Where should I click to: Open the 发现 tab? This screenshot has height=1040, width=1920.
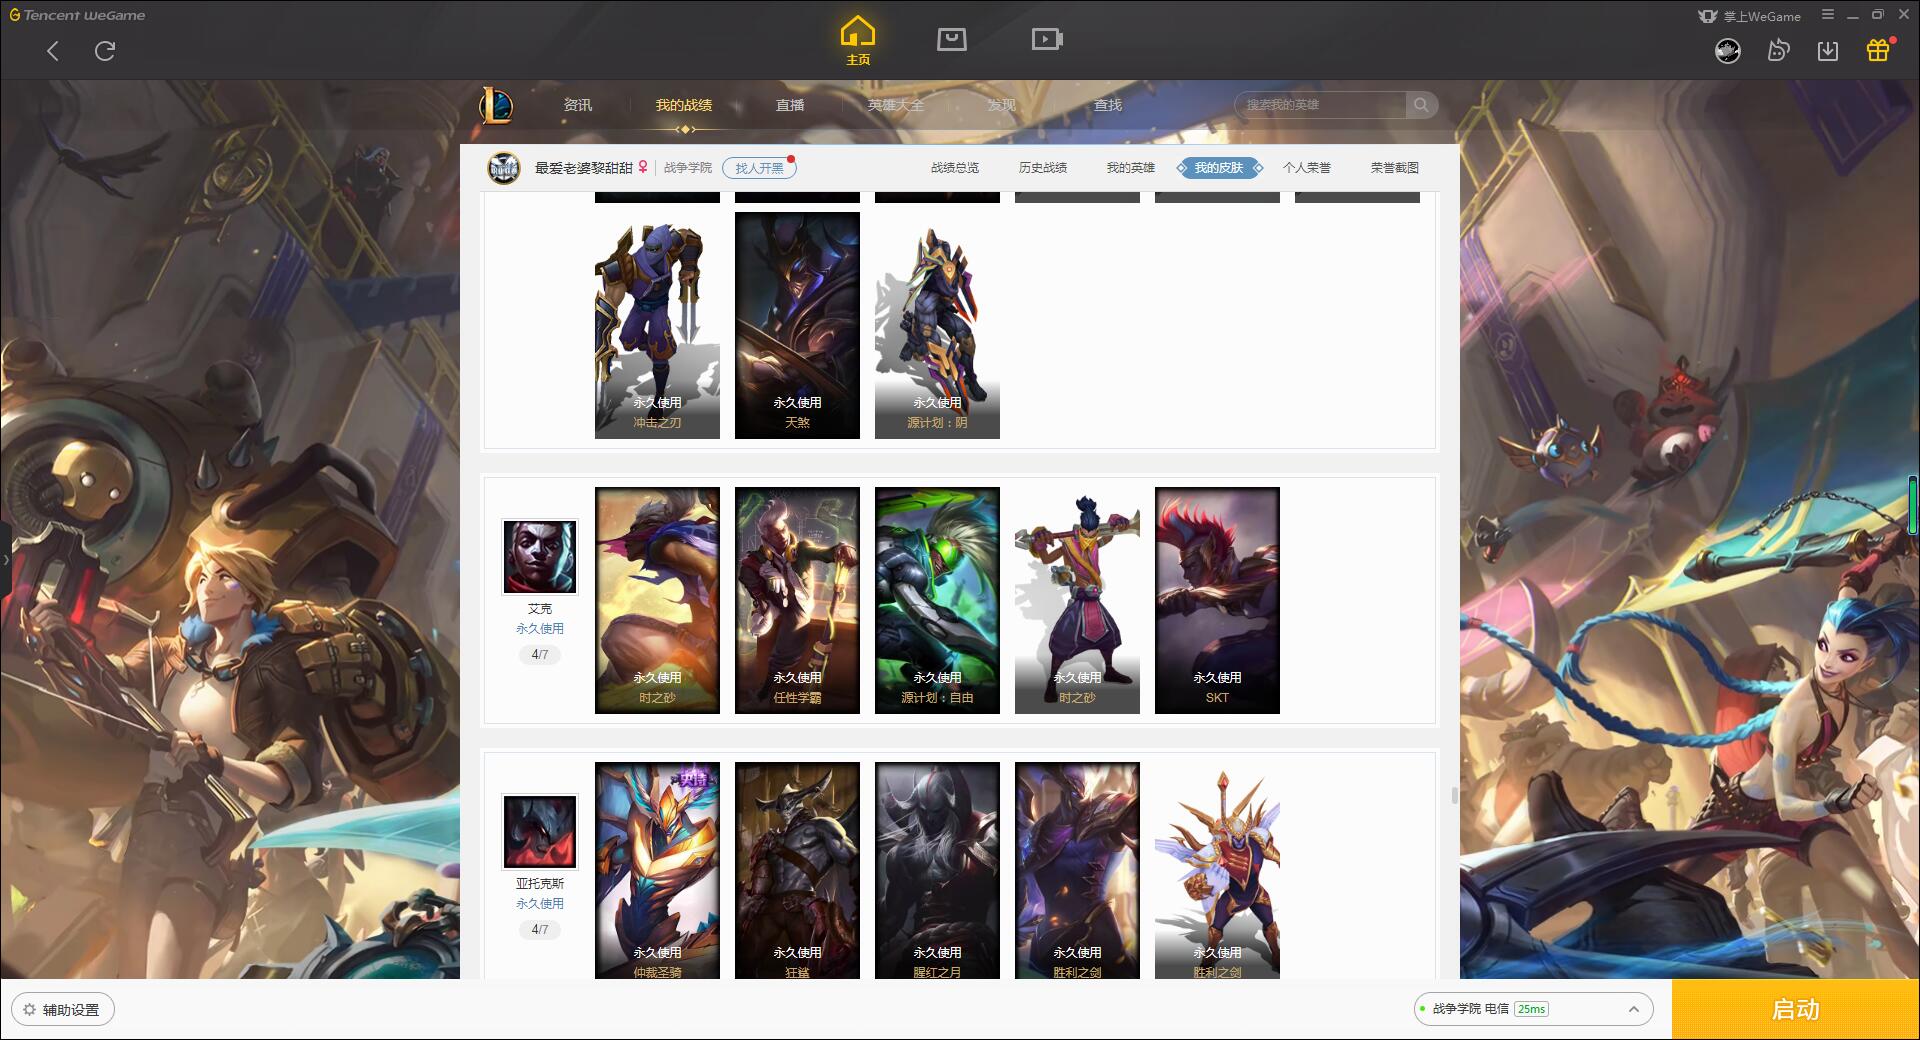pyautogui.click(x=1002, y=105)
